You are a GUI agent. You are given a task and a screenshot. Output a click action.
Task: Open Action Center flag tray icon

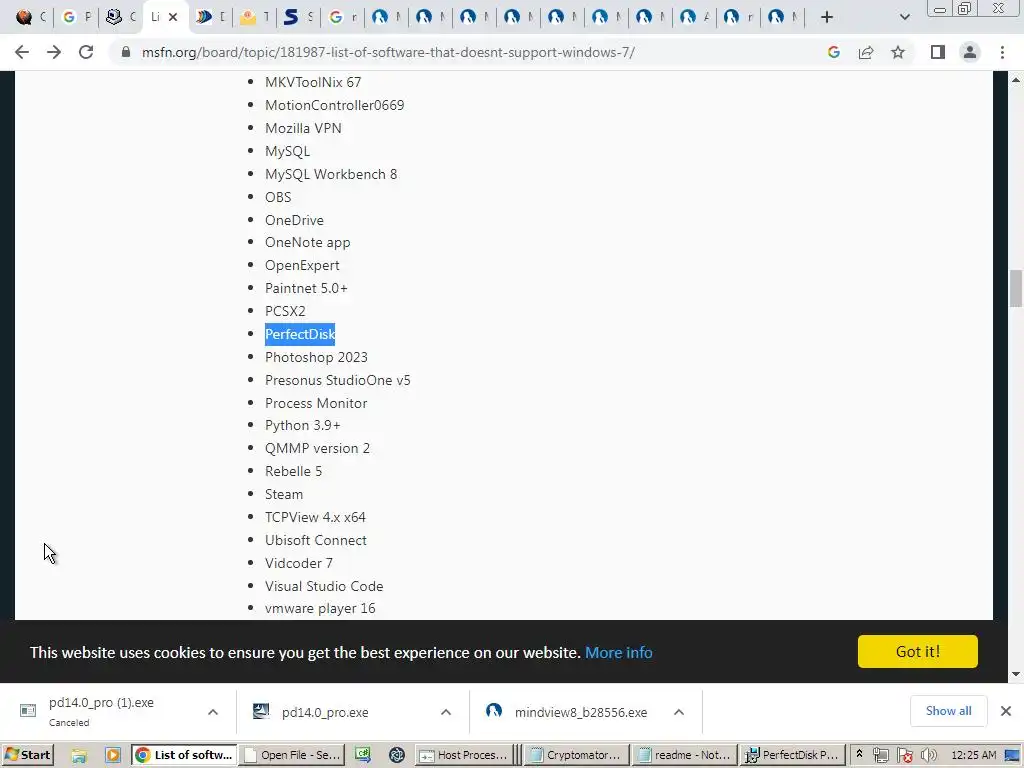(904, 756)
